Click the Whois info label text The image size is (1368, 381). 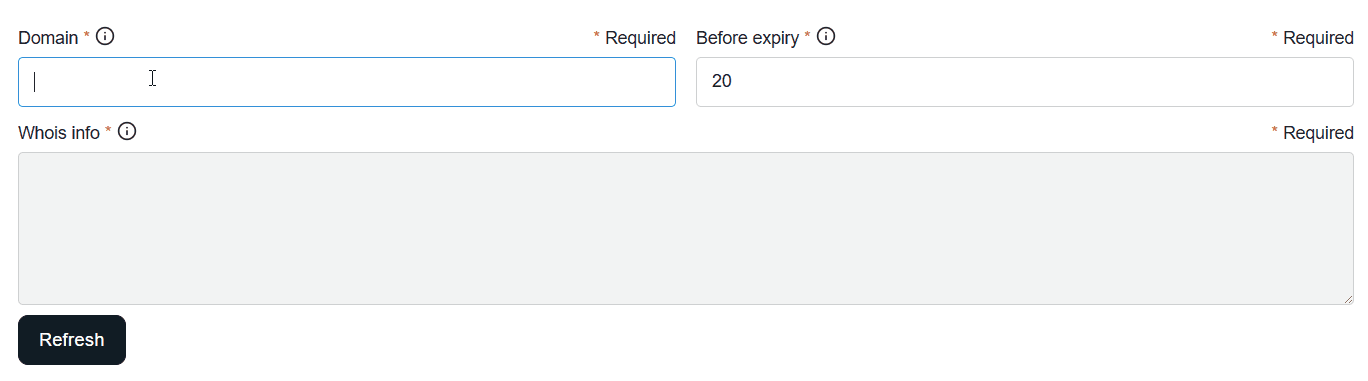(59, 133)
